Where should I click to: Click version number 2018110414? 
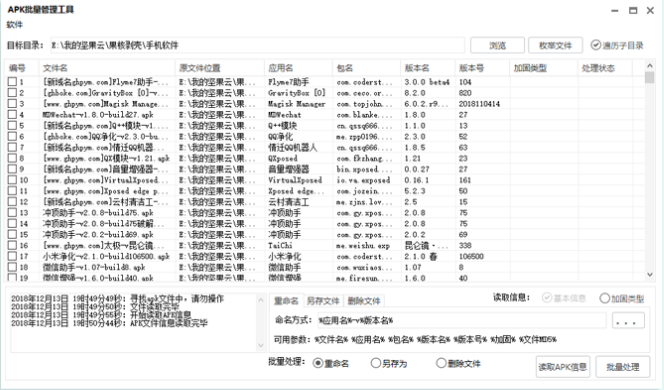pos(479,104)
